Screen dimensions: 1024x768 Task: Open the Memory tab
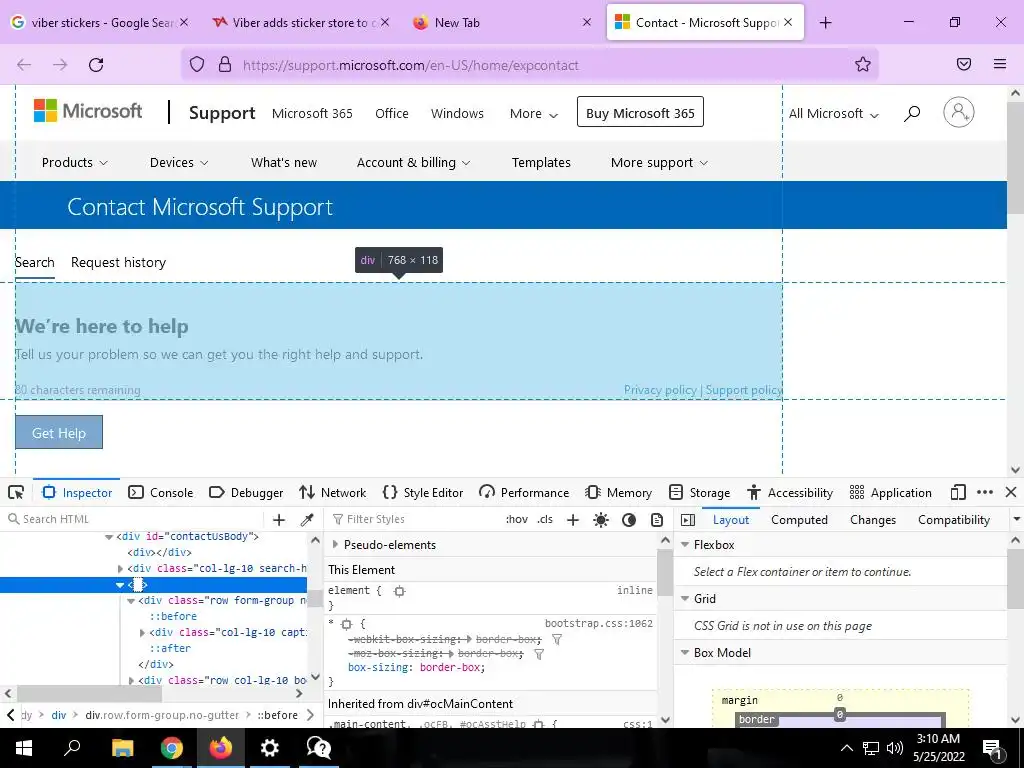coord(619,492)
